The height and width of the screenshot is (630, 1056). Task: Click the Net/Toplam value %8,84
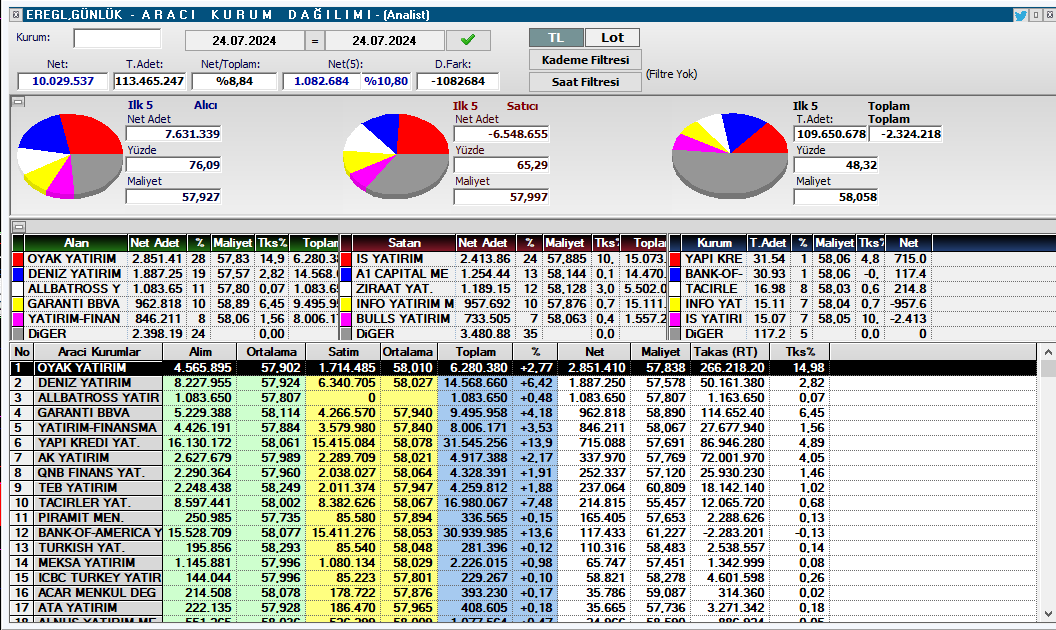point(234,81)
